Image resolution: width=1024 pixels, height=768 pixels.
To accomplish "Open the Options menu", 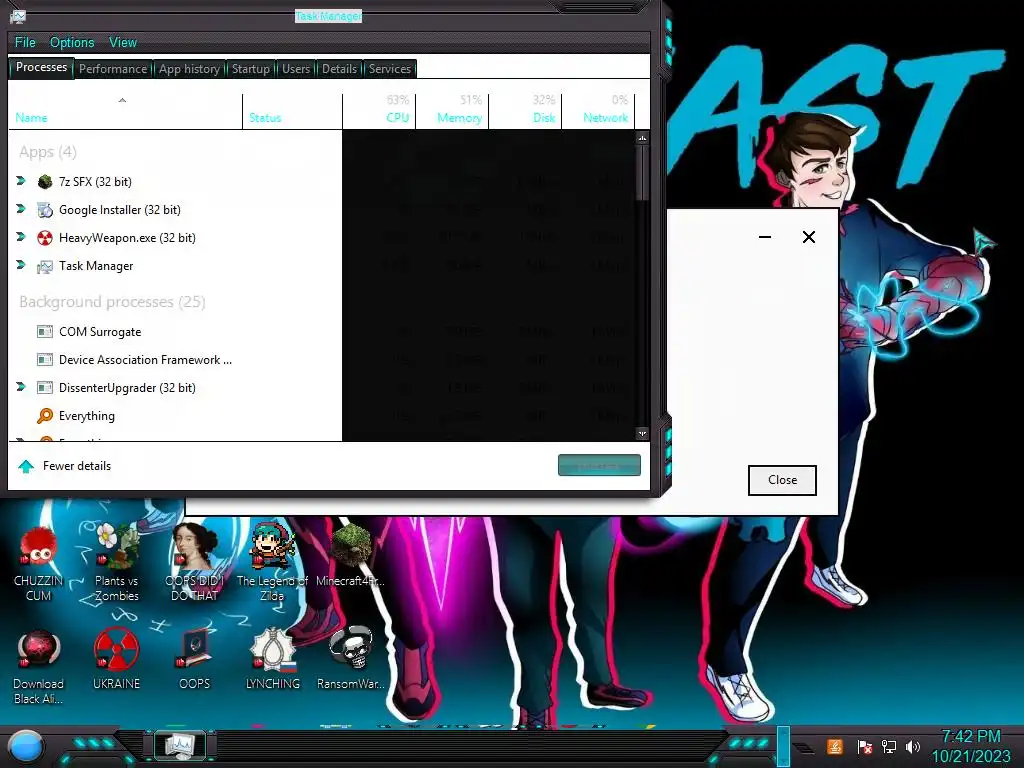I will pyautogui.click(x=72, y=42).
